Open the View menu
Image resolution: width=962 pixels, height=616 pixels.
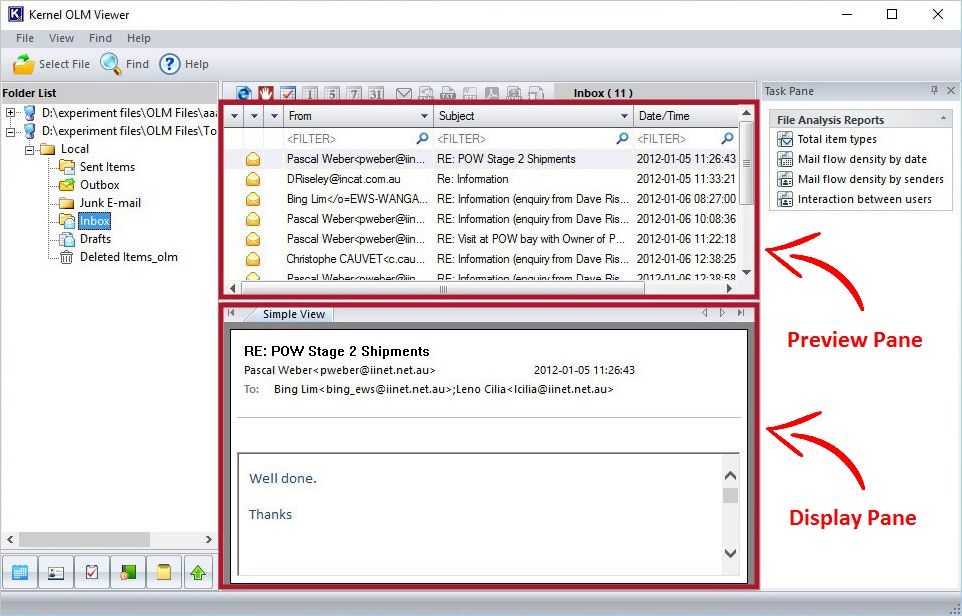pos(61,38)
